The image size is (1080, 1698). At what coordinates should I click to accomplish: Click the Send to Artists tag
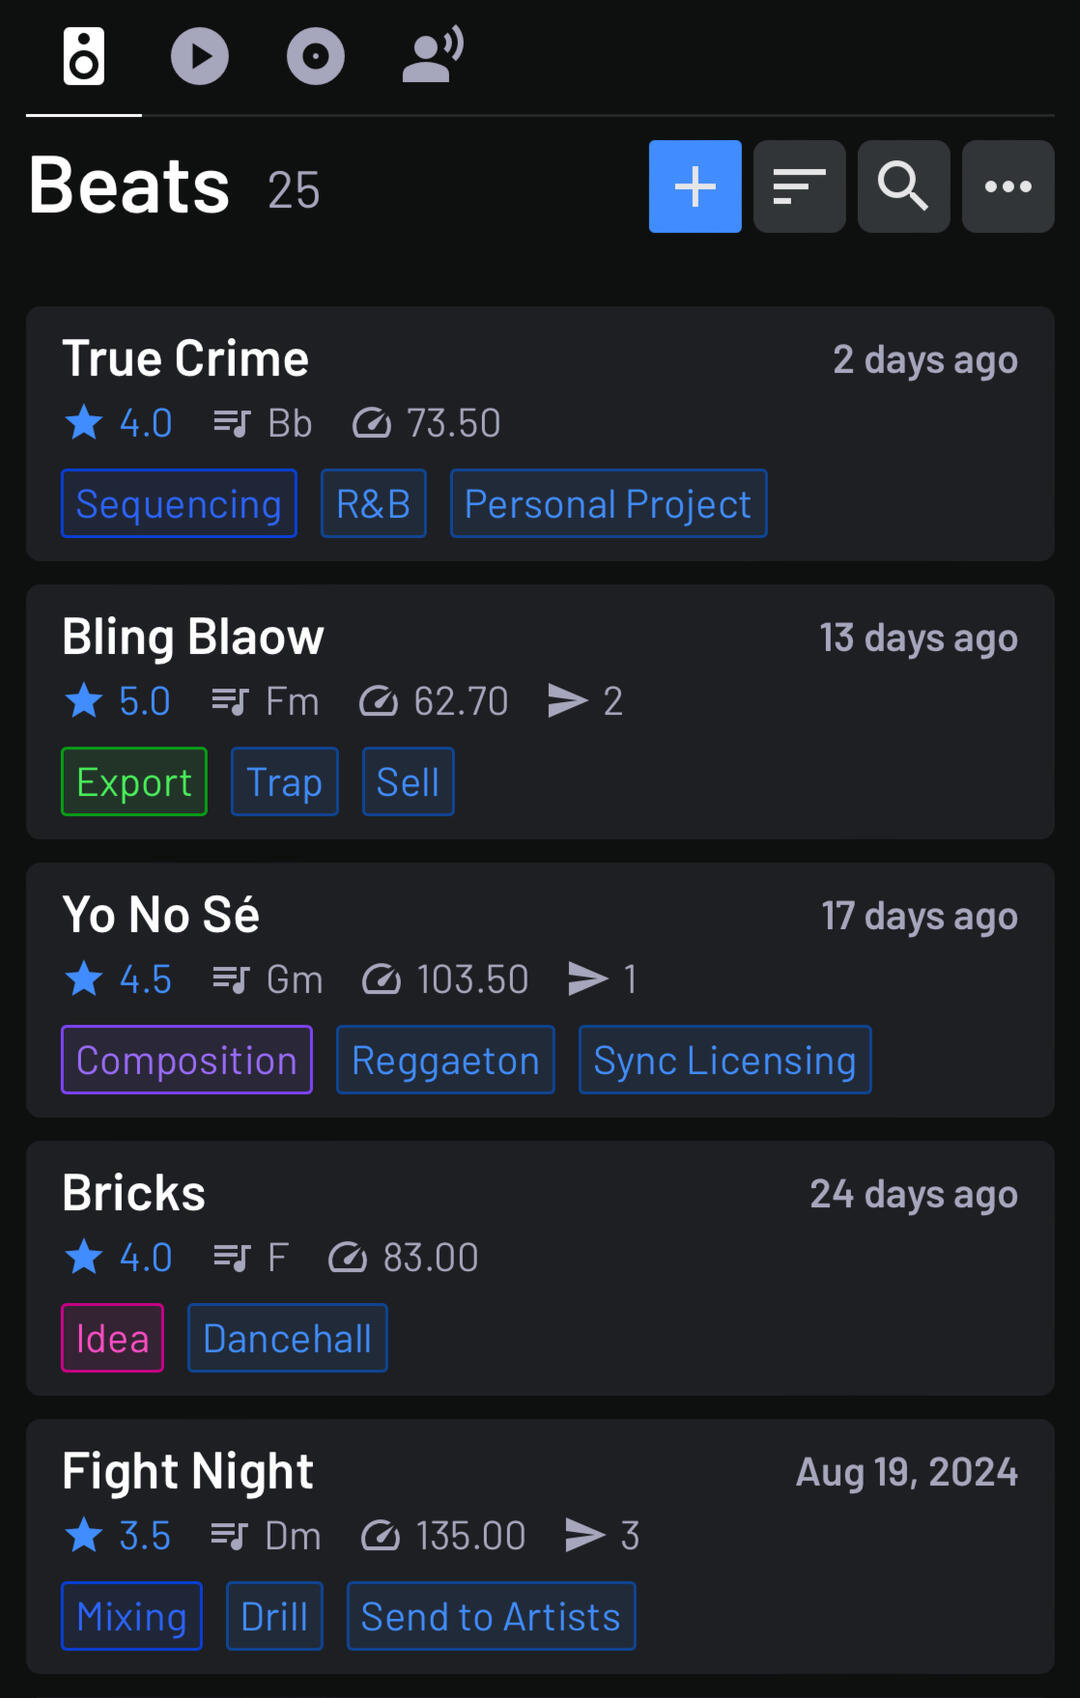point(491,1616)
